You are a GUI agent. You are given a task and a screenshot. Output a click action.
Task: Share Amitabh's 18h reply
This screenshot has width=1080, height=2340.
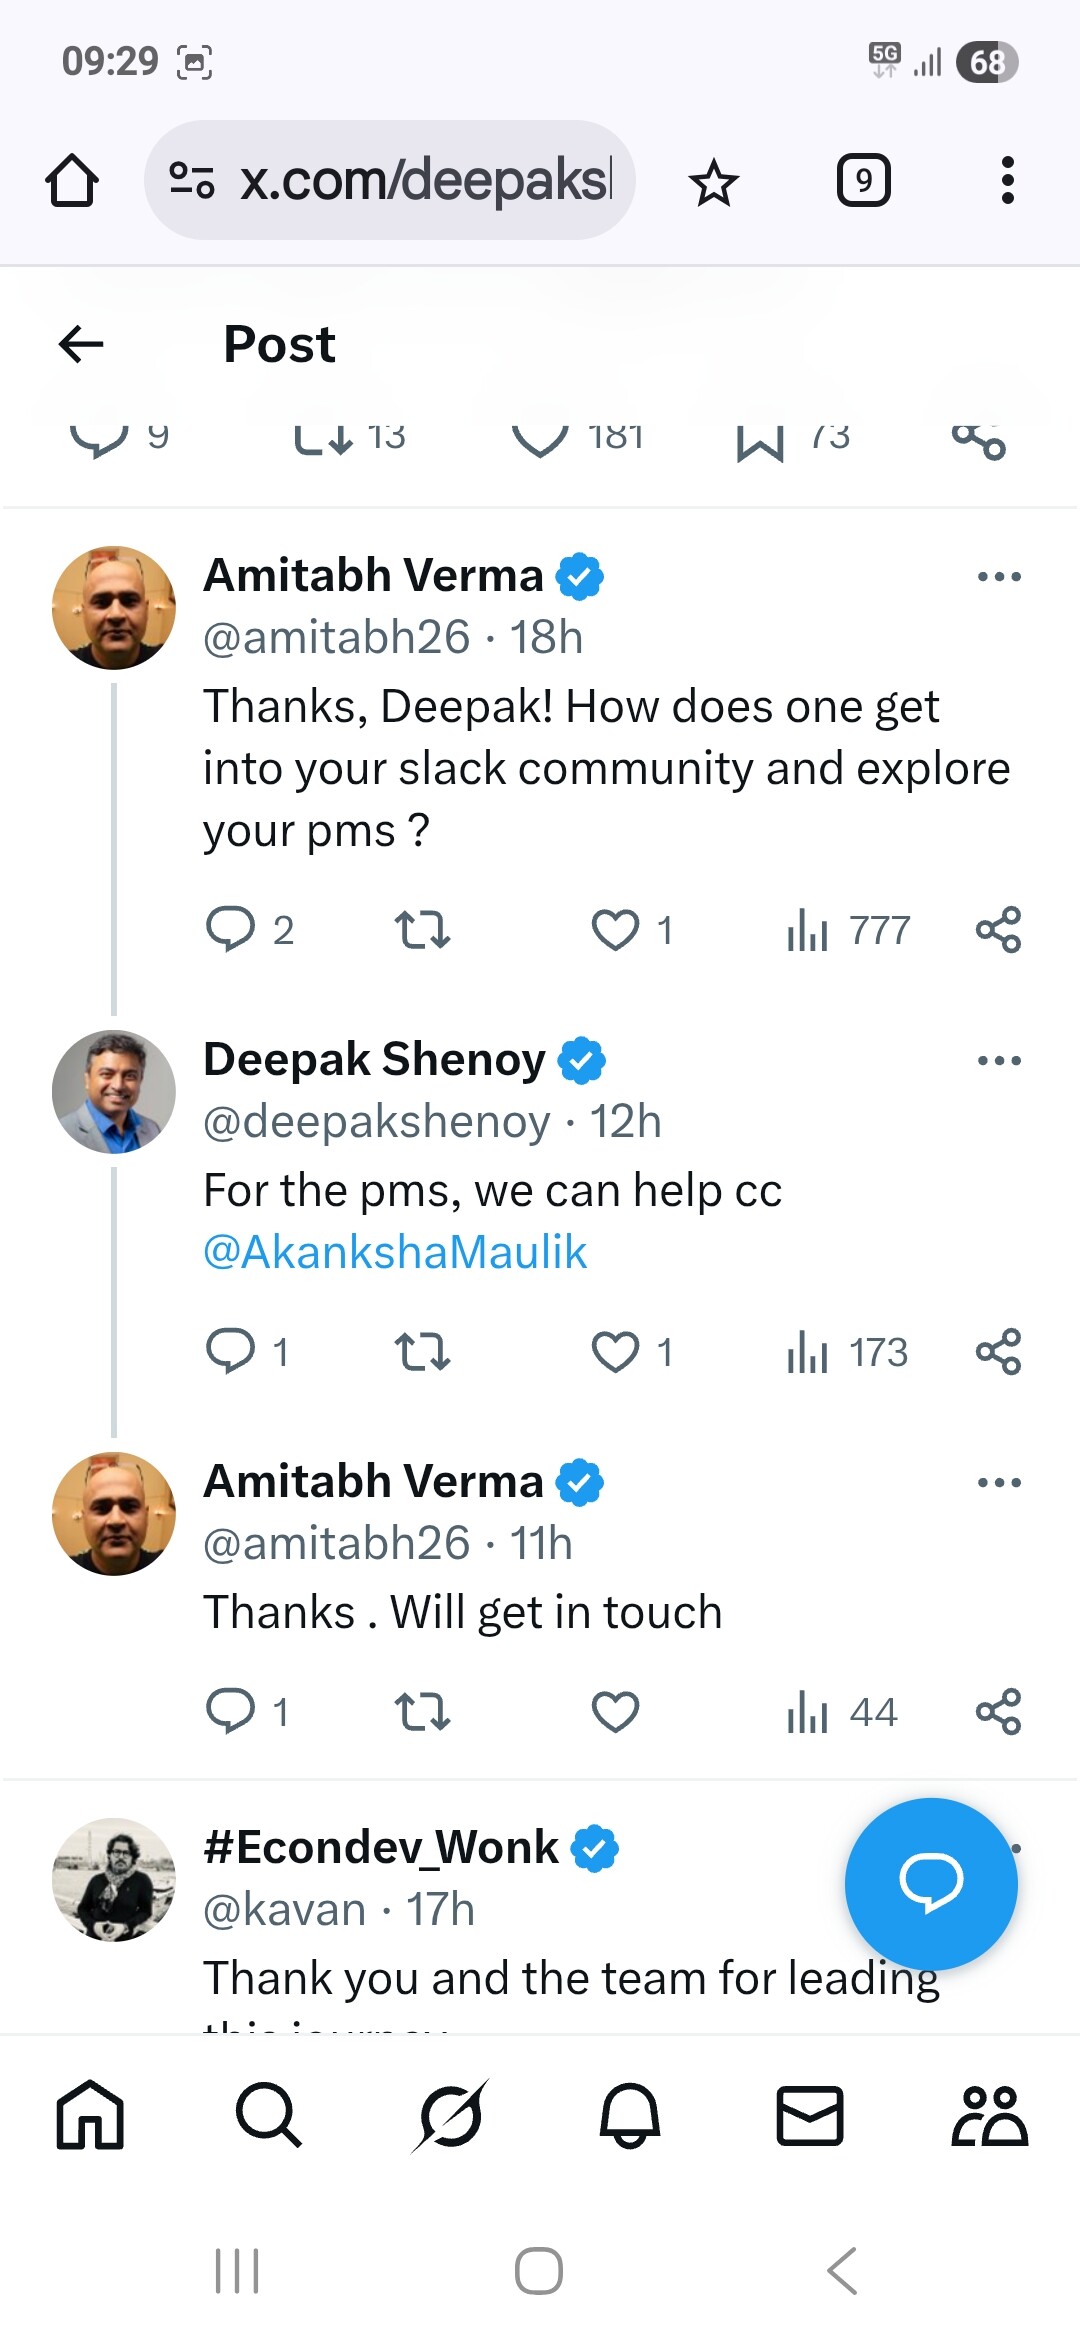[998, 929]
